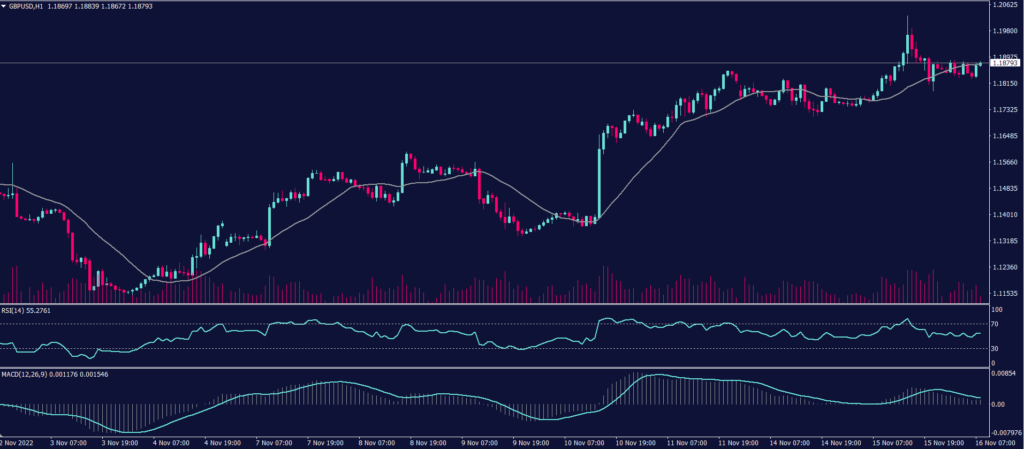Viewport: 1024px width, 449px height.
Task: Click the GBPUSD,H1 chart title label
Action: 27,6
